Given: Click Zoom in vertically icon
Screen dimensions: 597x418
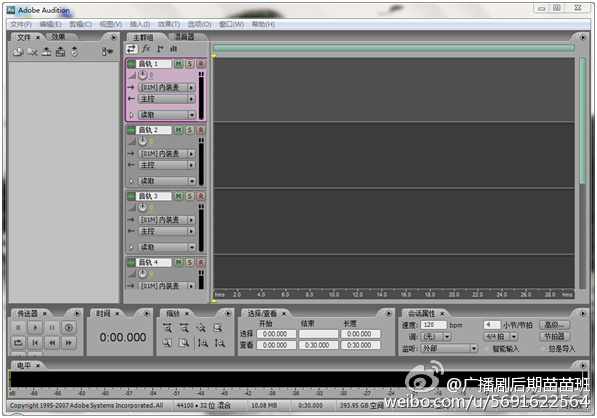Looking at the screenshot, I should tap(203, 343).
